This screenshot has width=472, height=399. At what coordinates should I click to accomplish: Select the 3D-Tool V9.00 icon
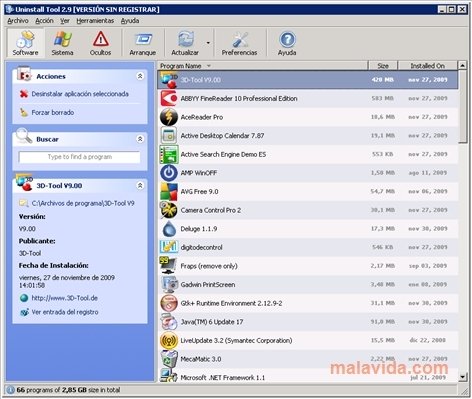click(169, 80)
